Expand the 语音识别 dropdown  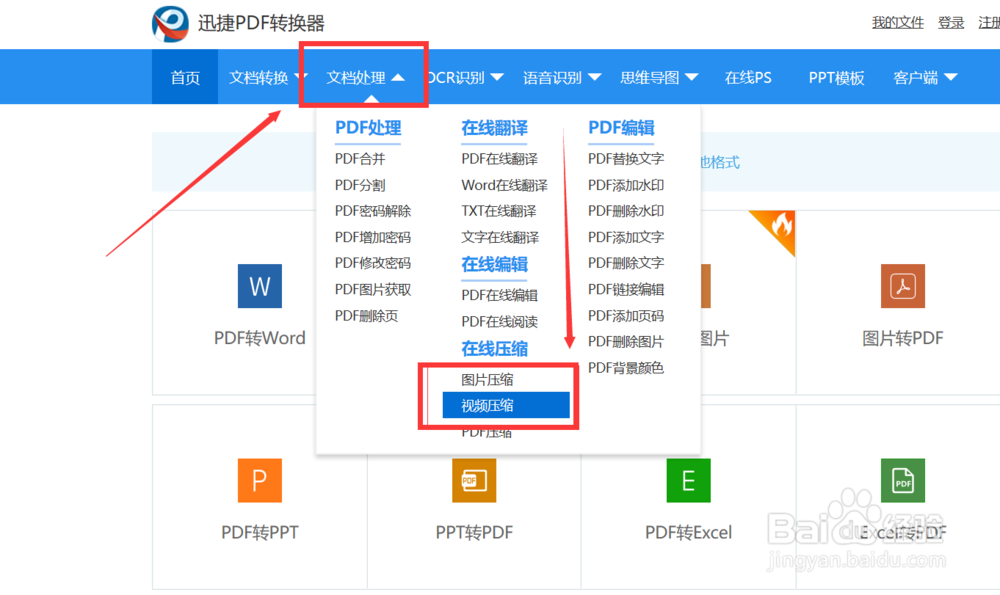pyautogui.click(x=562, y=78)
